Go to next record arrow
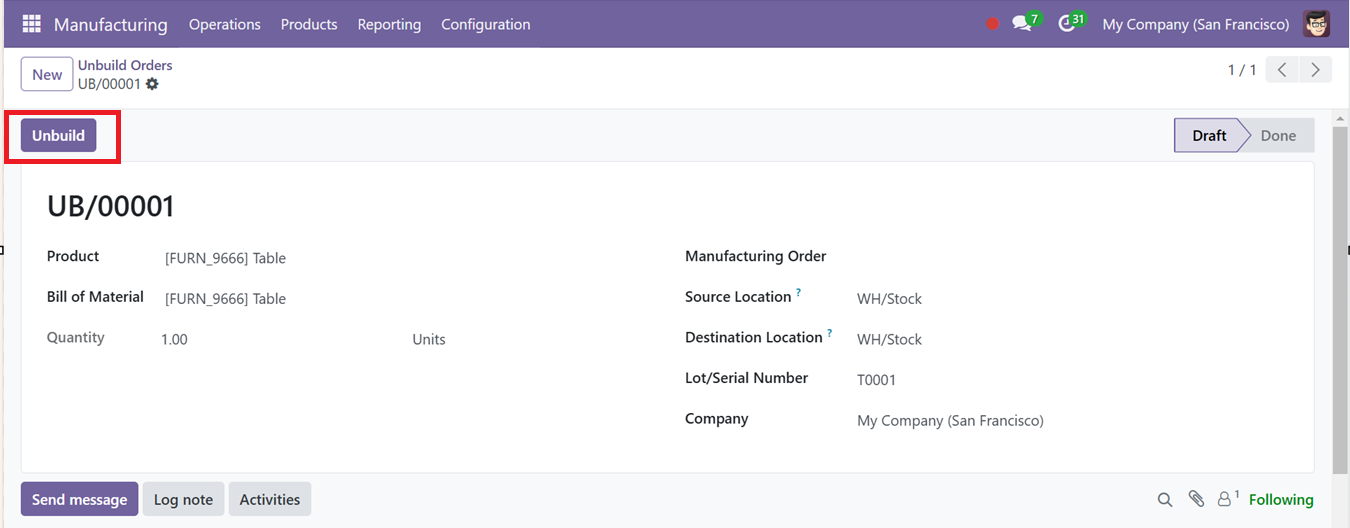 (x=1315, y=70)
